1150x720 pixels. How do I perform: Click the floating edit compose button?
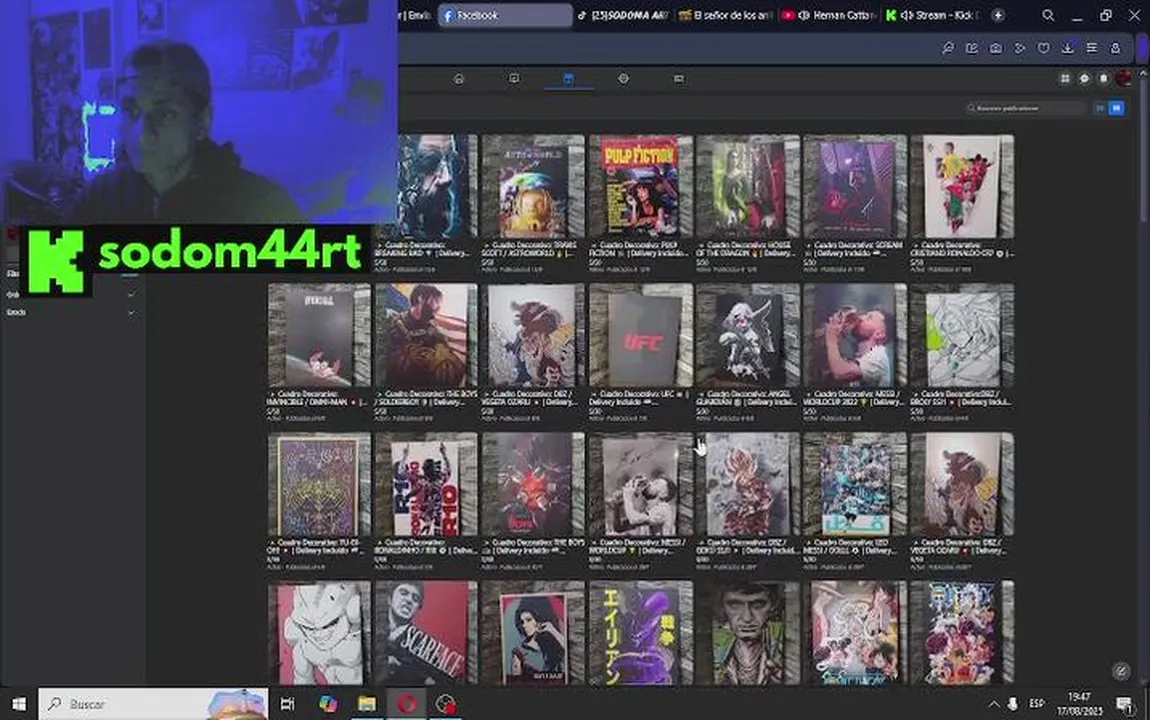point(1120,670)
